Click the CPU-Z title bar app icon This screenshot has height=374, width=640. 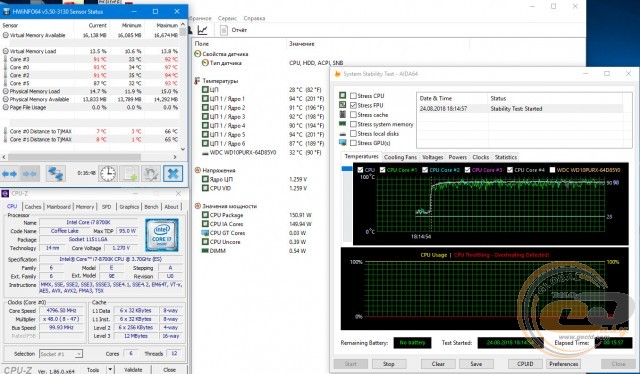(x=5, y=194)
